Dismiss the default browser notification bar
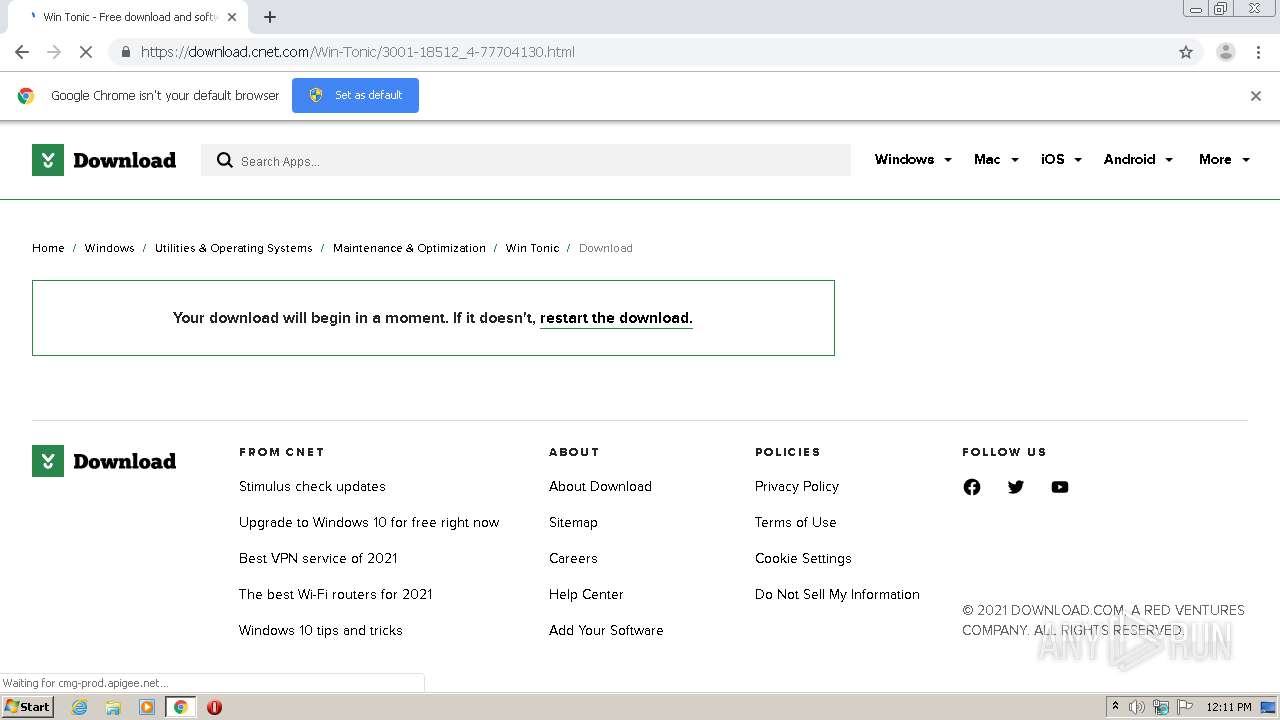Viewport: 1280px width, 720px height. (1256, 96)
